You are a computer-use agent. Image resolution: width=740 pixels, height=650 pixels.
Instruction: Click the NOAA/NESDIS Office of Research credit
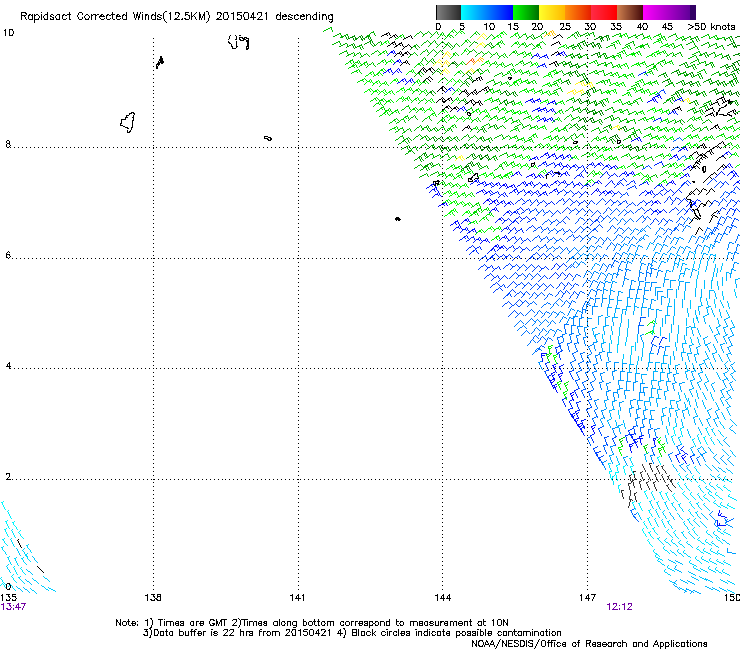(589, 644)
